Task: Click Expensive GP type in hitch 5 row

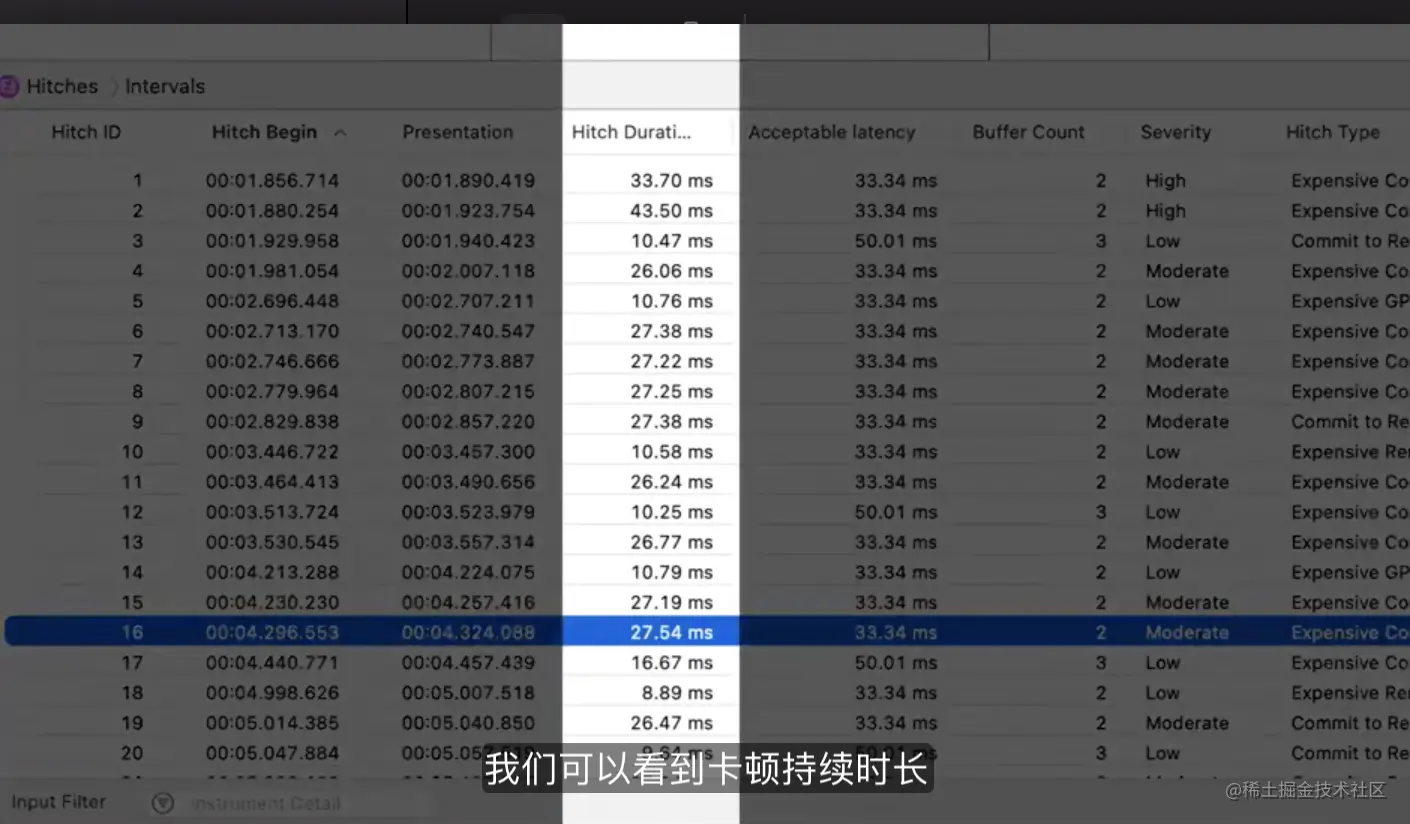Action: pyautogui.click(x=1350, y=301)
